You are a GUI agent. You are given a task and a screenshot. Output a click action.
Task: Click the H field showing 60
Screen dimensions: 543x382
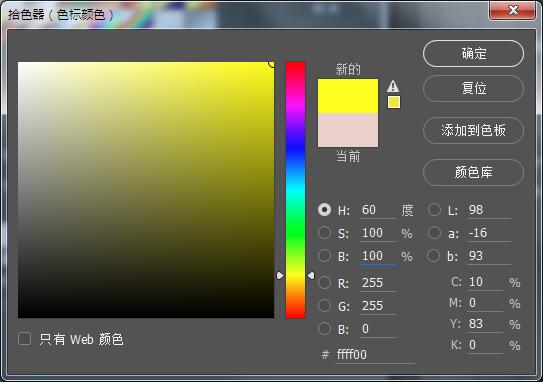coord(378,210)
